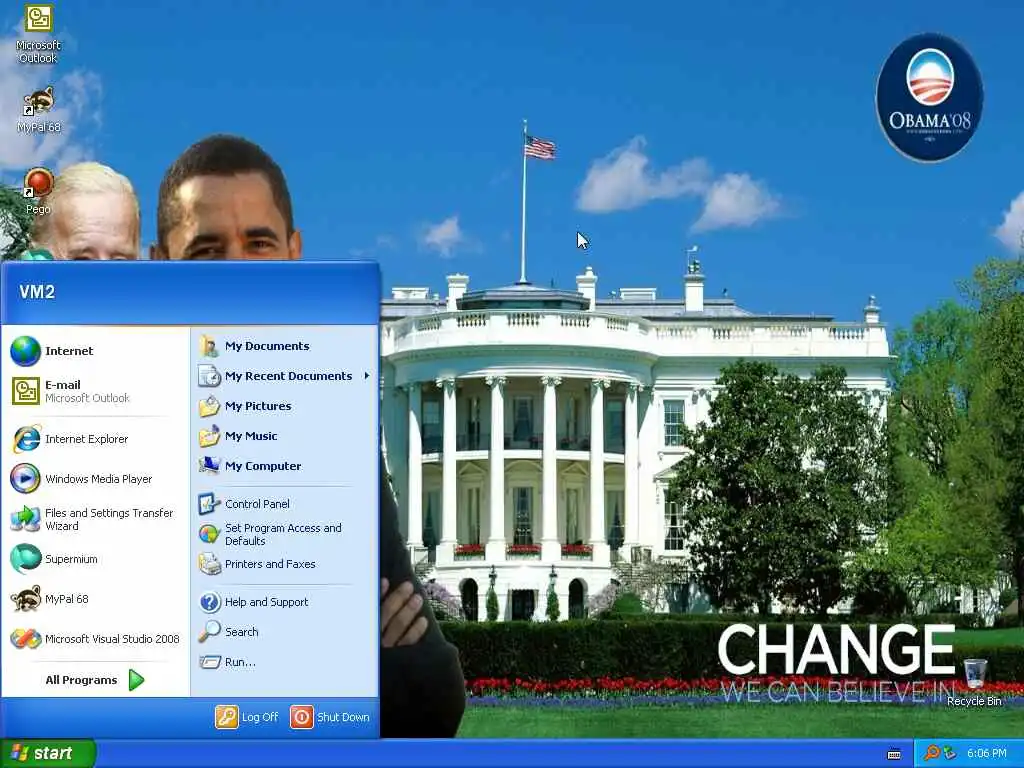The image size is (1024, 768).
Task: Click the magnifier tray icon in notification area
Action: pos(931,753)
